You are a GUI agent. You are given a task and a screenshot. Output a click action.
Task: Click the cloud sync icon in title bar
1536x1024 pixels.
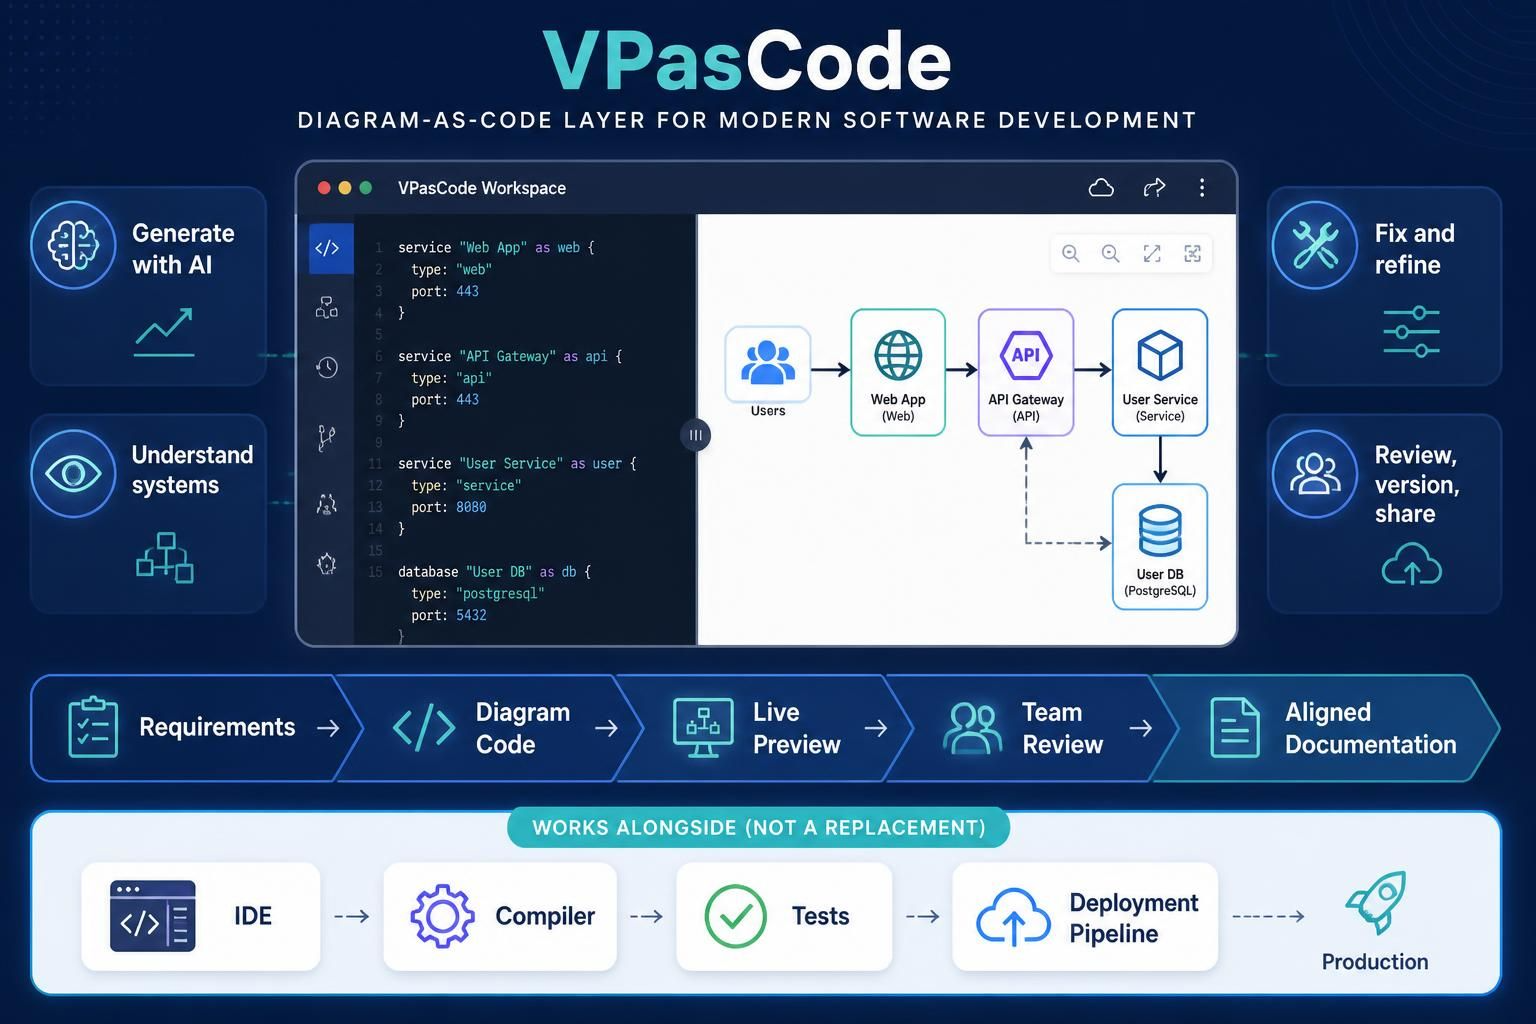(x=1101, y=188)
